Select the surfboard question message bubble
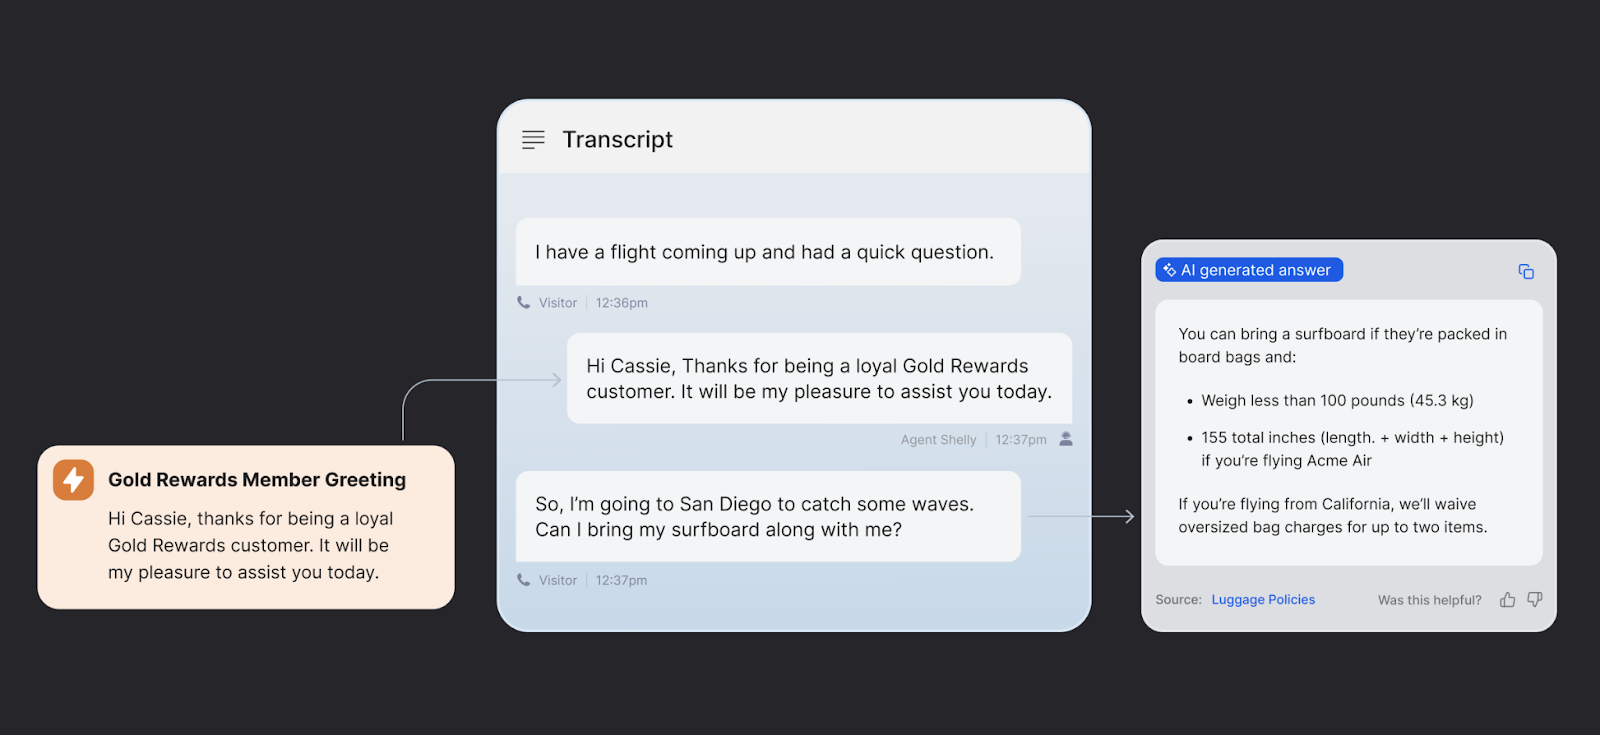The image size is (1600, 735). point(768,517)
